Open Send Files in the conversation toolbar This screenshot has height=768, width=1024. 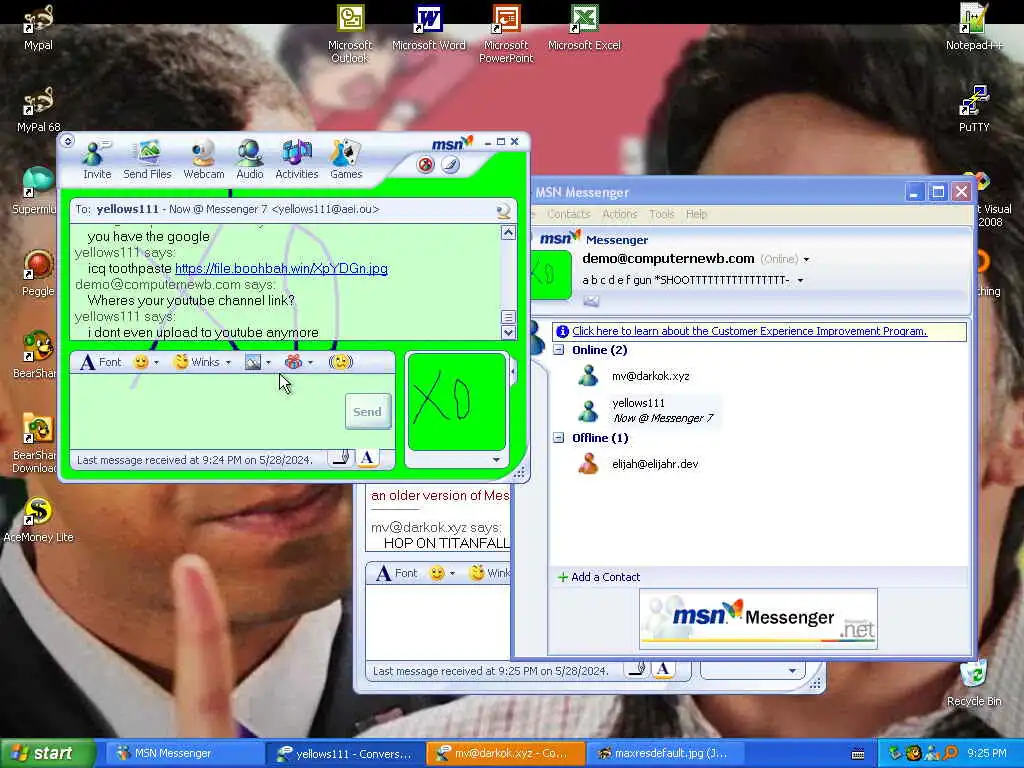pos(147,159)
